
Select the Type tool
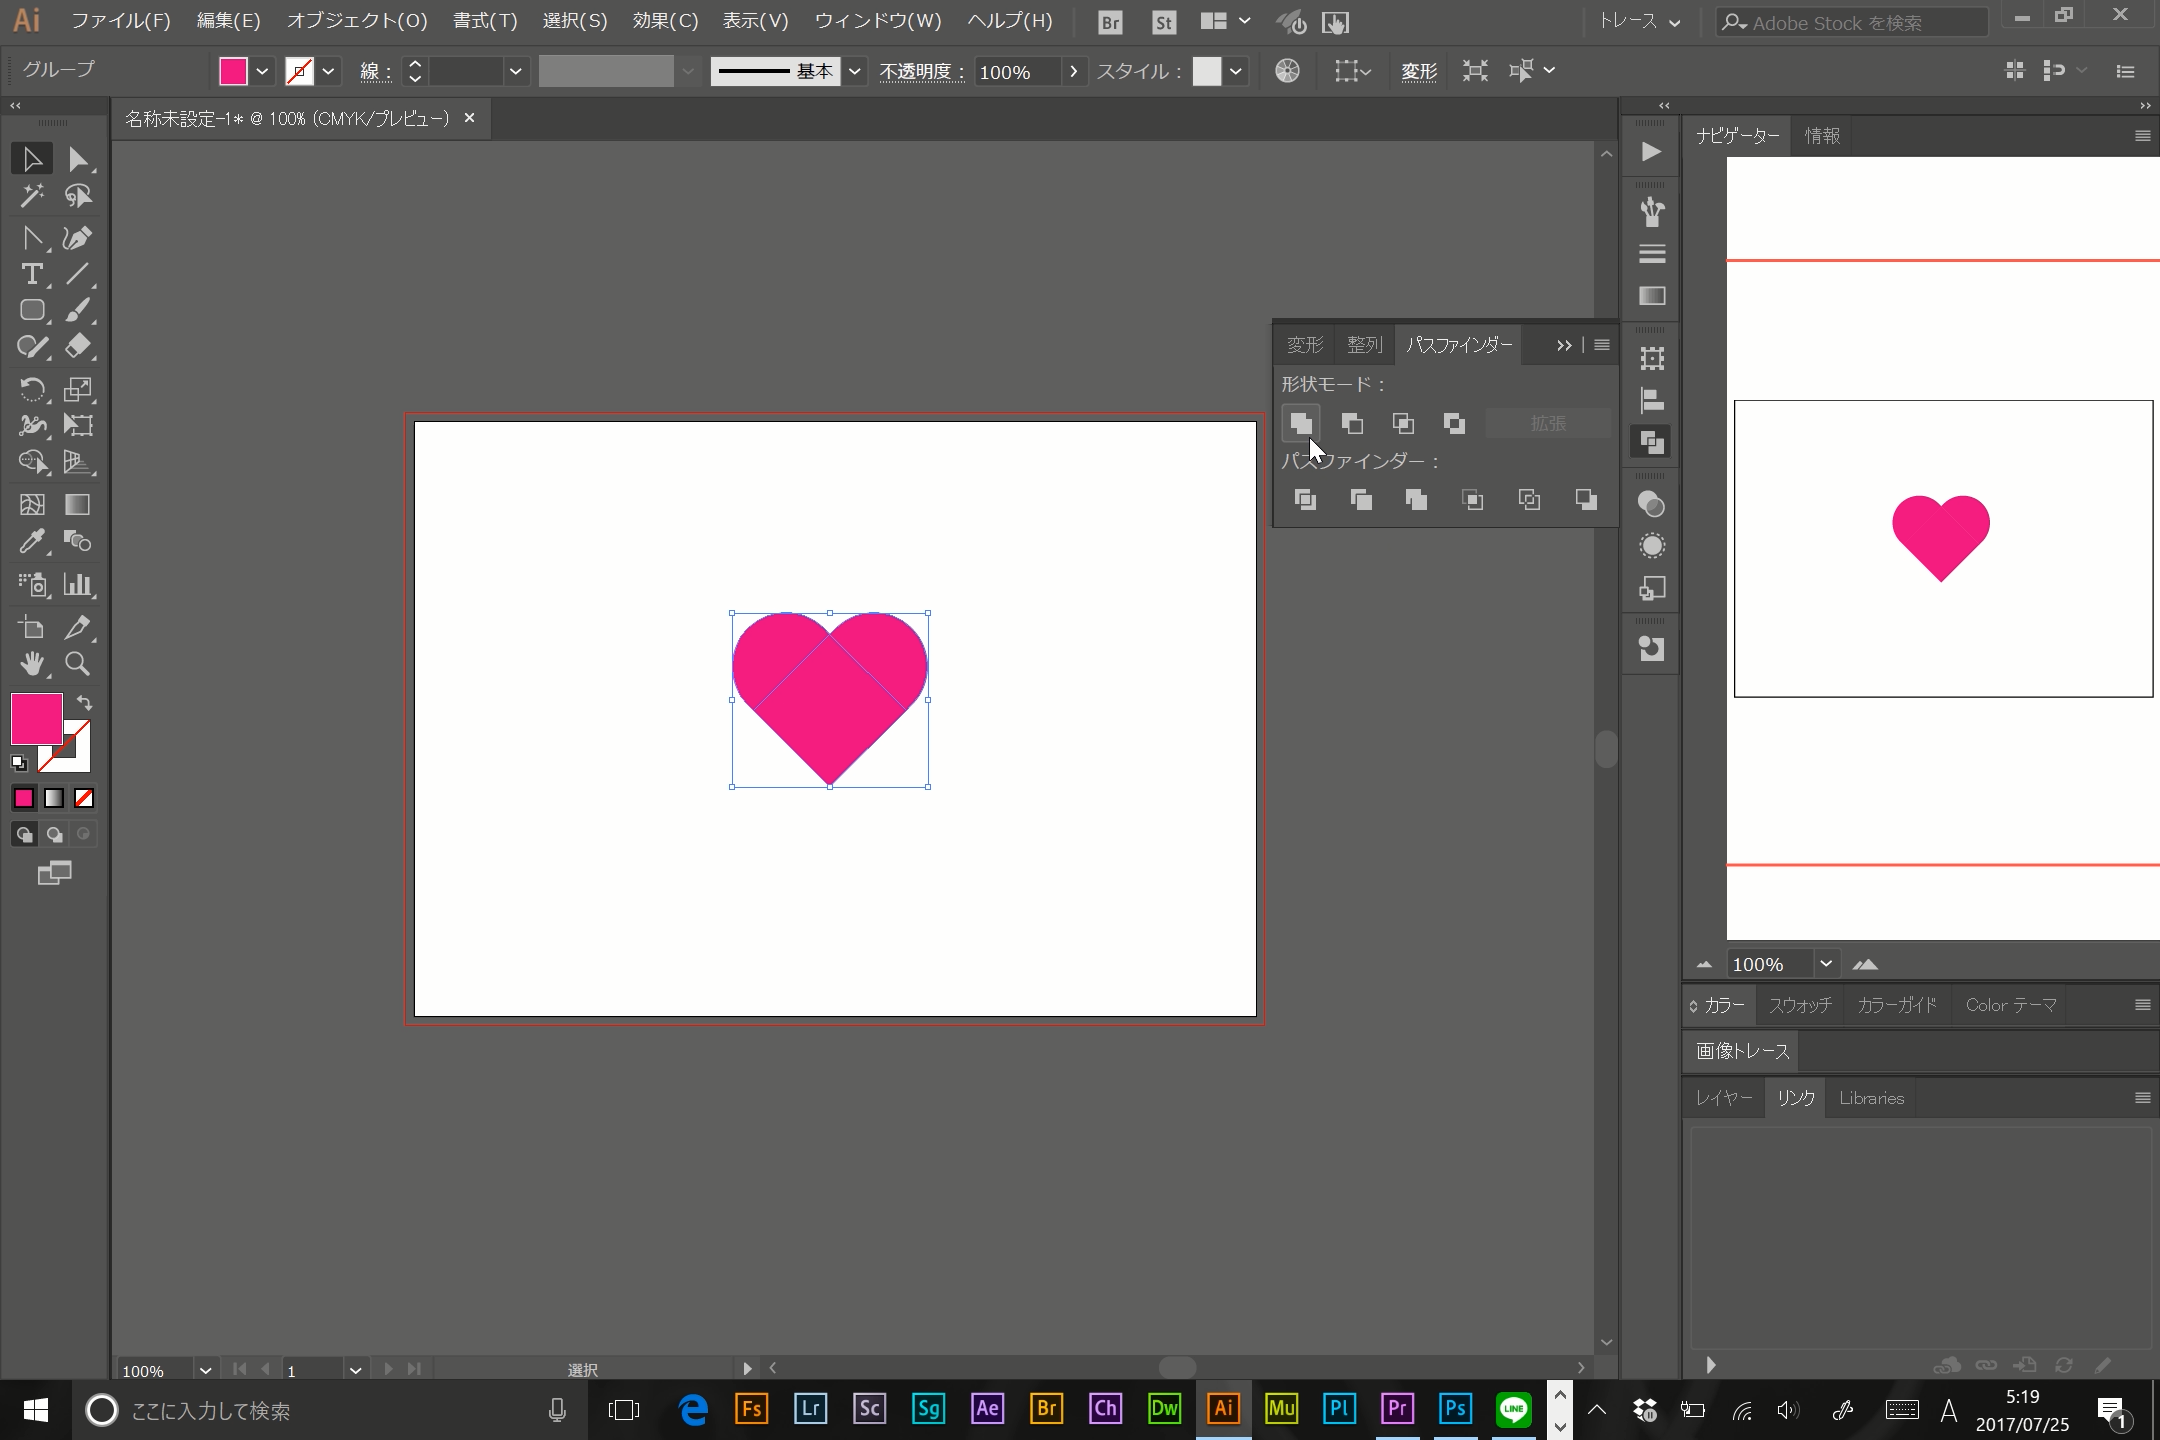click(x=32, y=274)
